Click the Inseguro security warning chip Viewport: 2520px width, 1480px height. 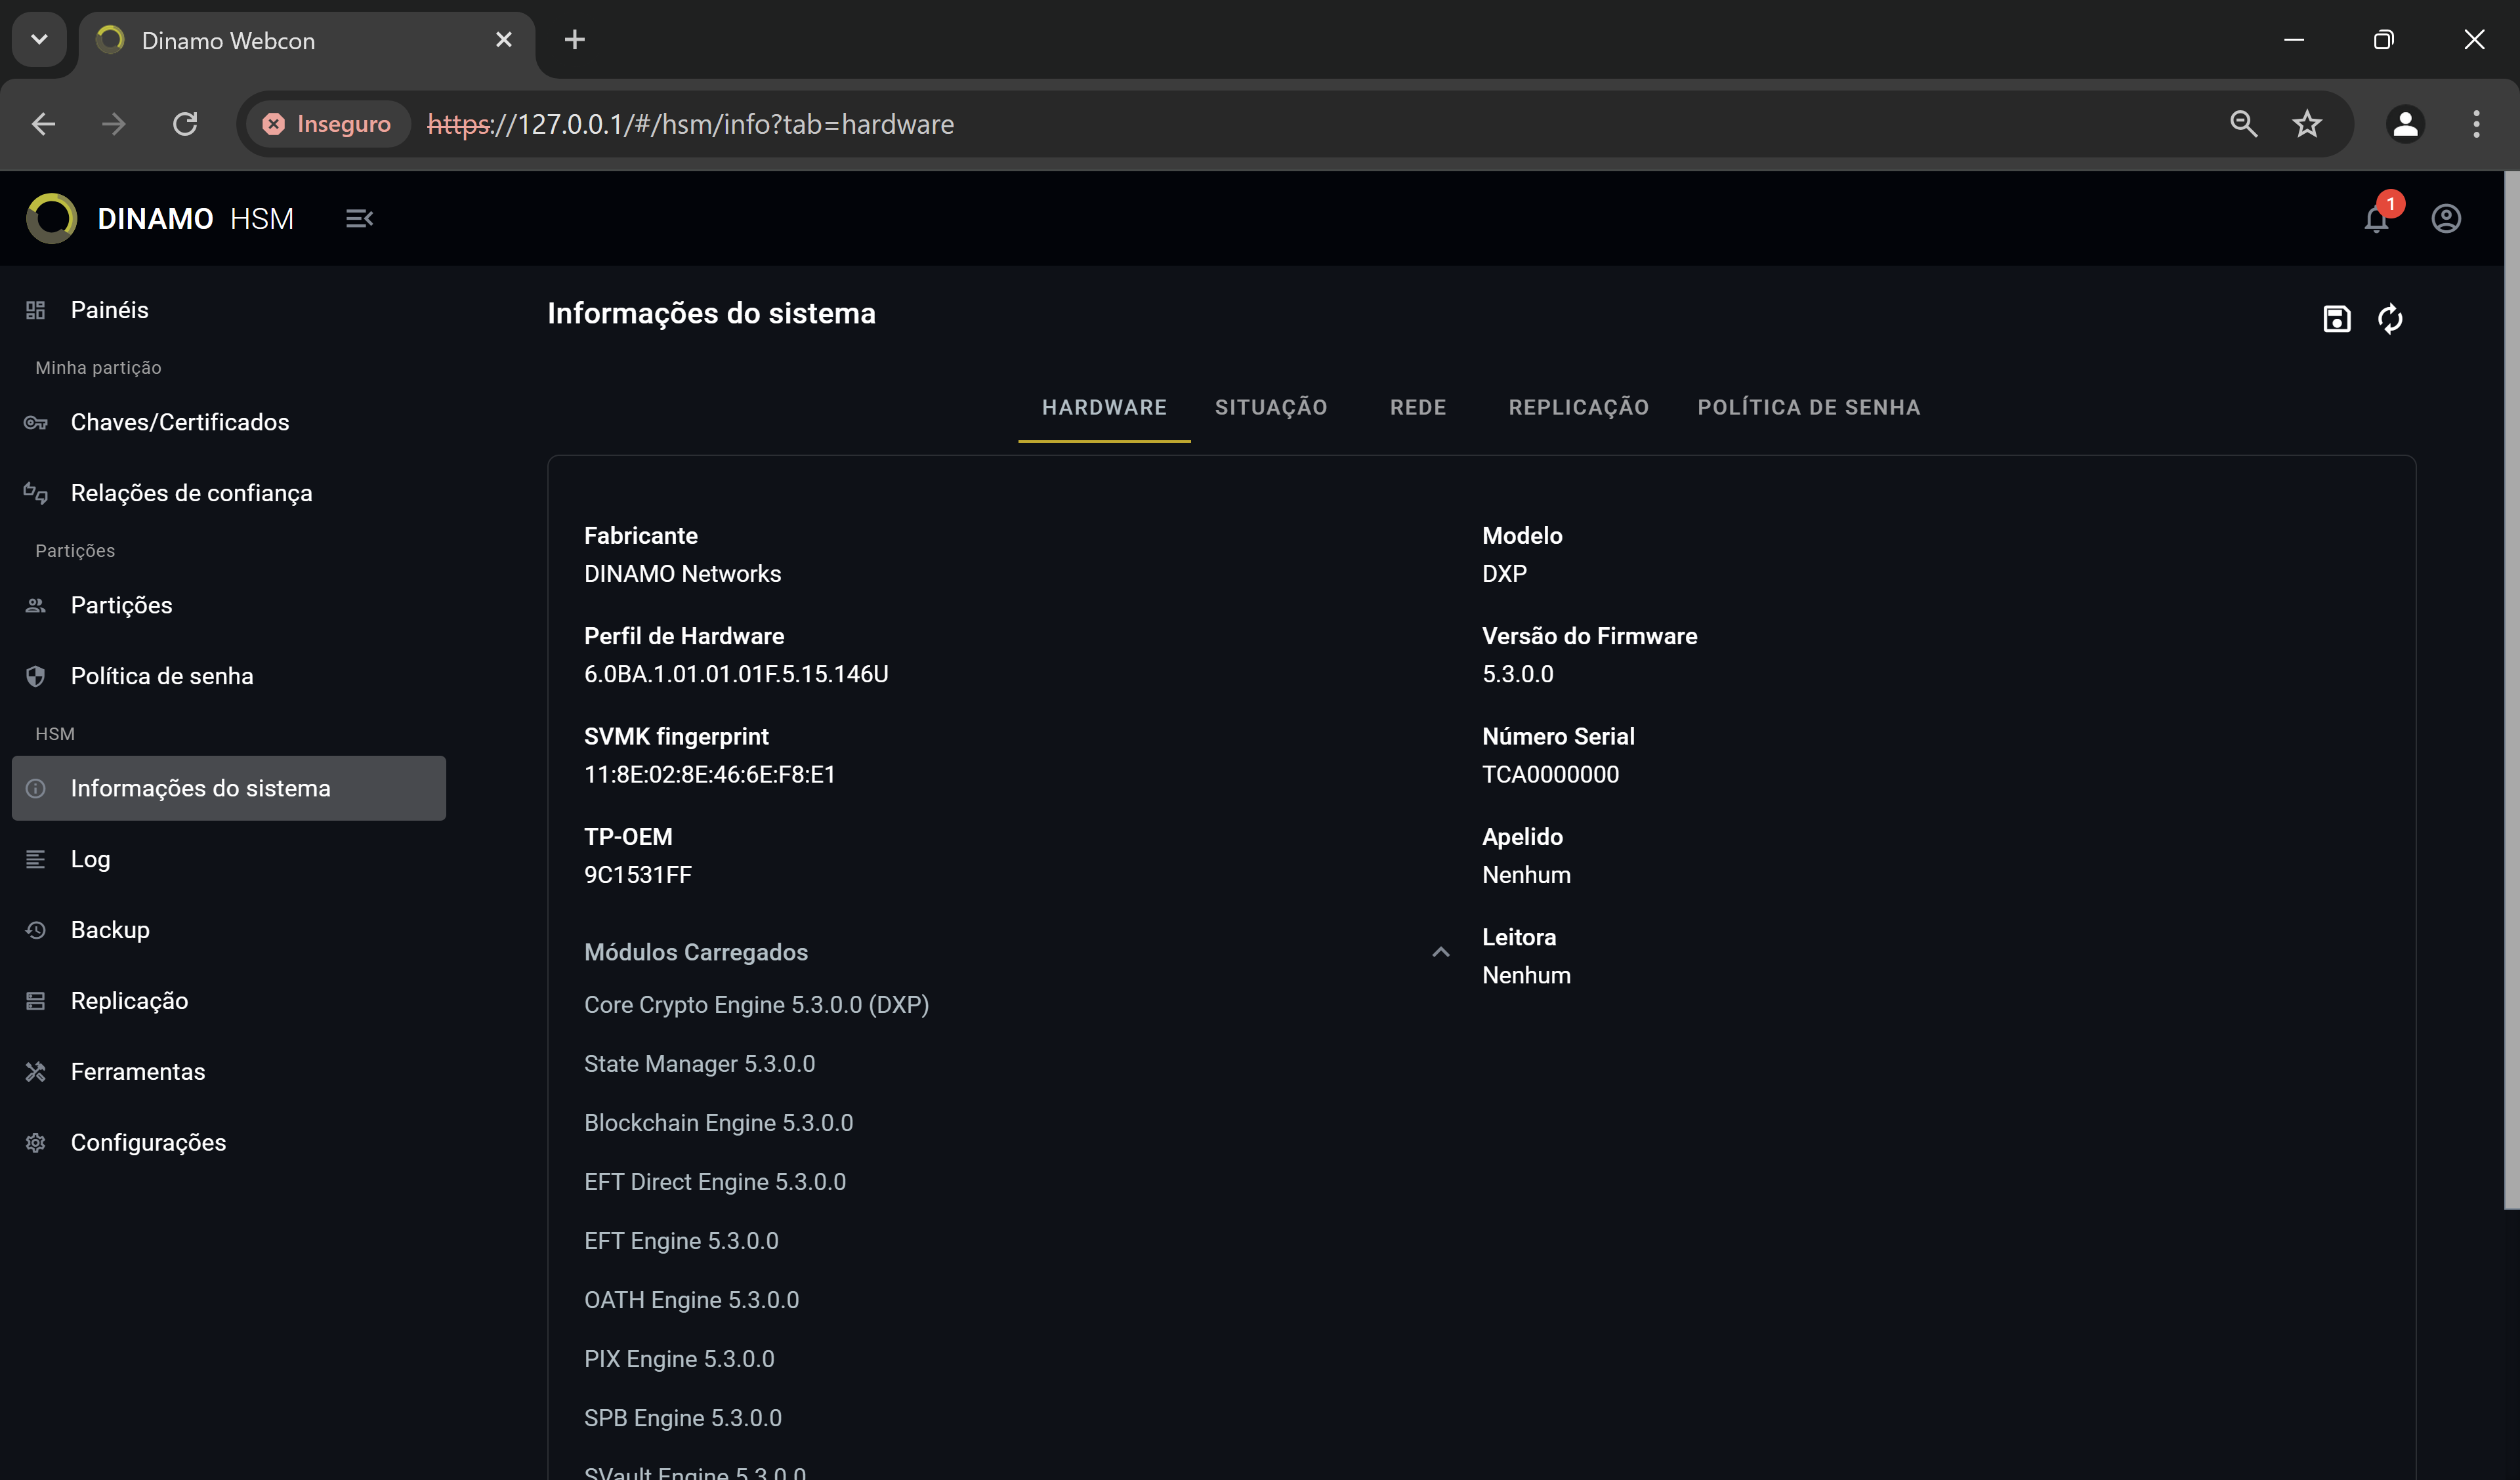[327, 124]
